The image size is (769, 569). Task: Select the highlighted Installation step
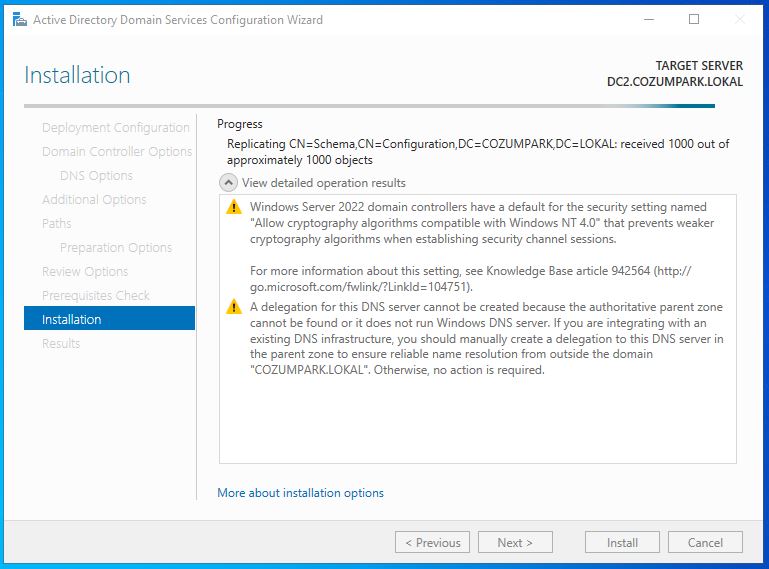[72, 320]
